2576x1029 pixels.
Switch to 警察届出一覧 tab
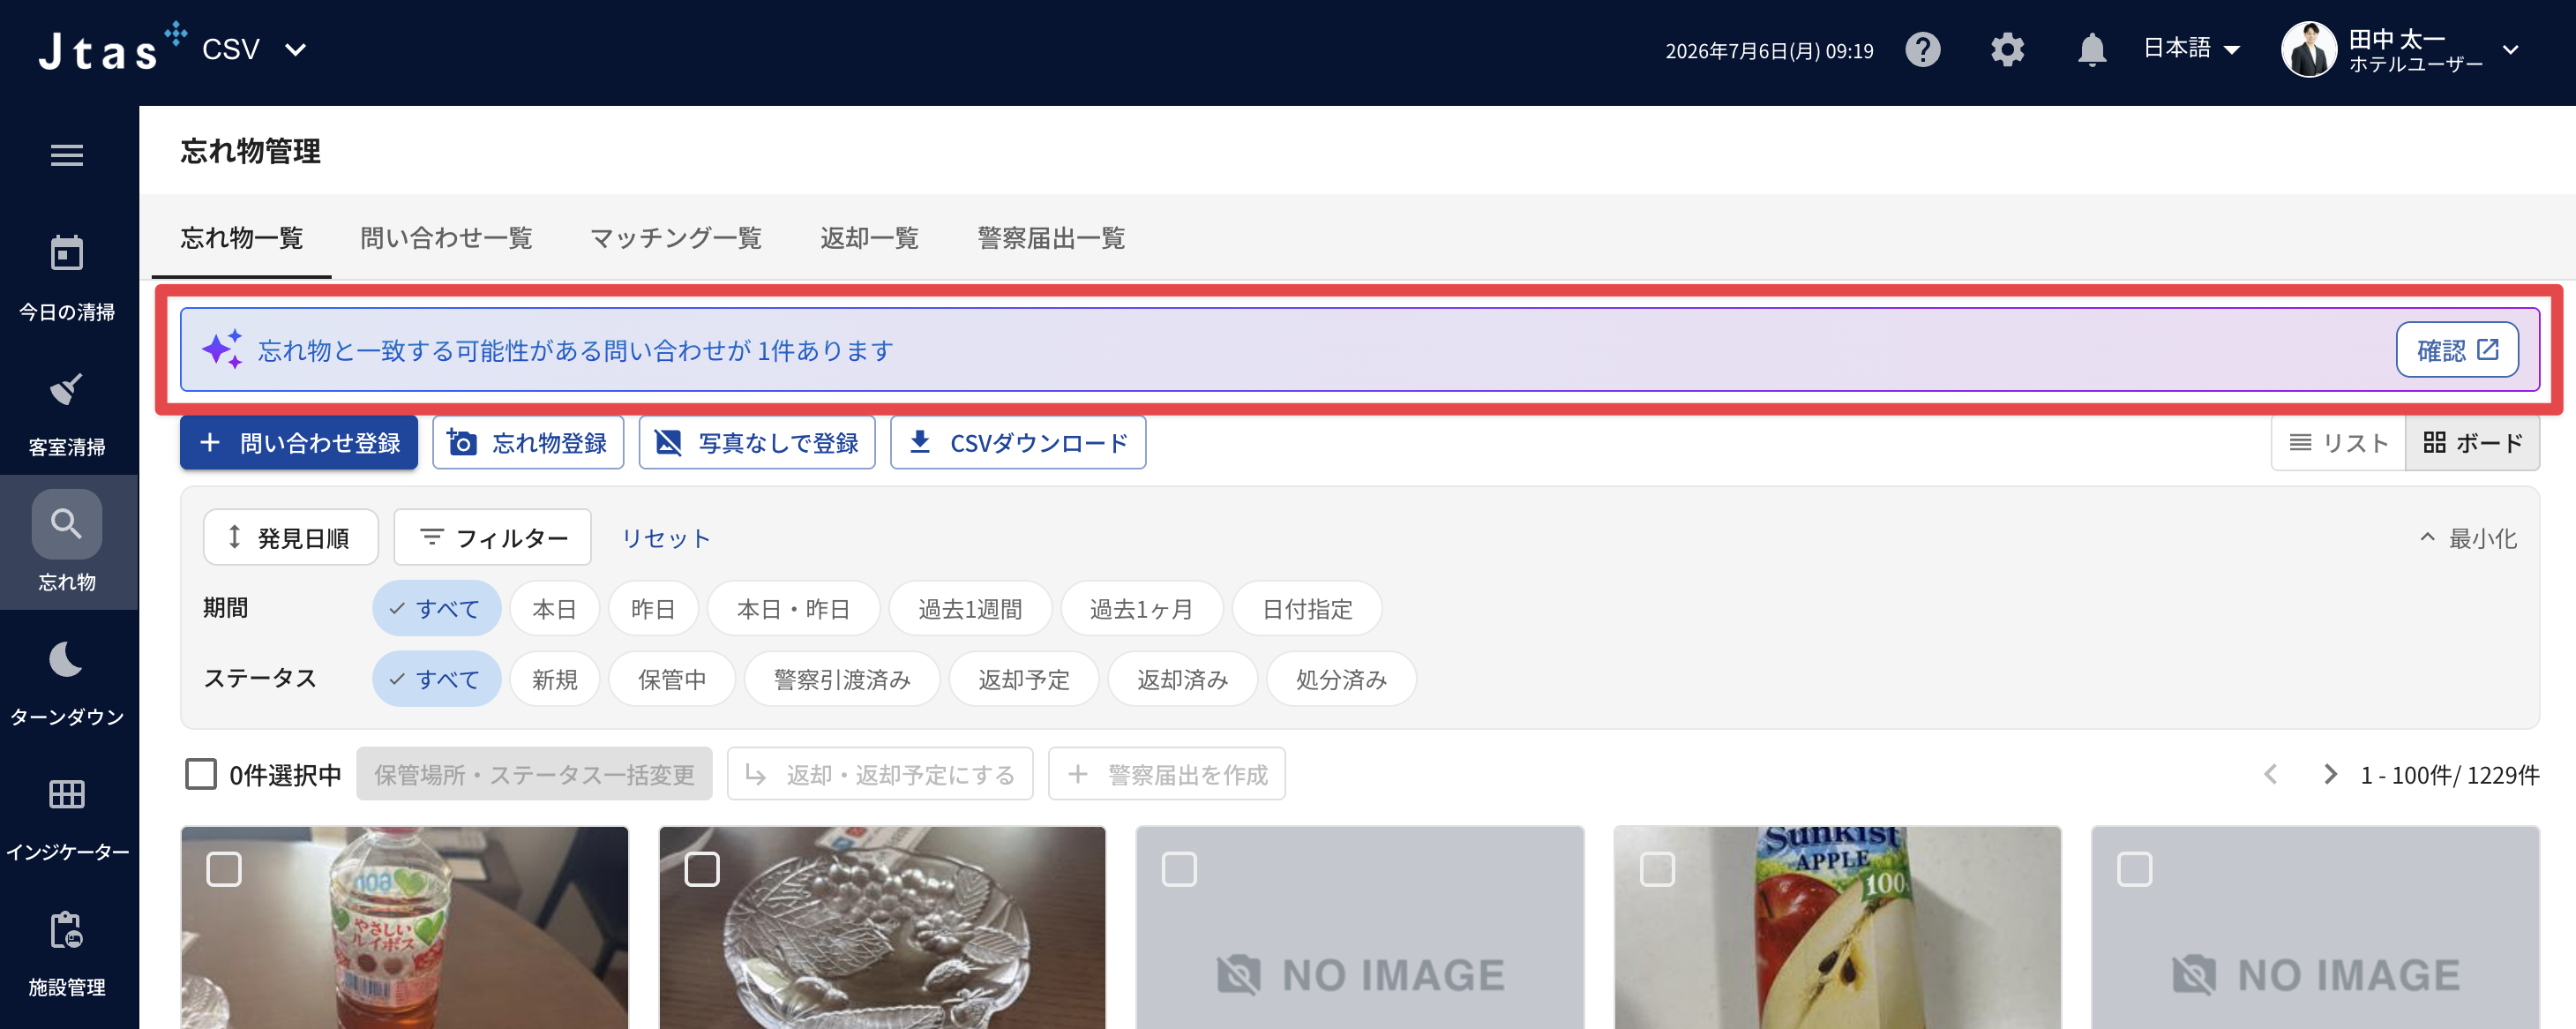tap(1051, 238)
